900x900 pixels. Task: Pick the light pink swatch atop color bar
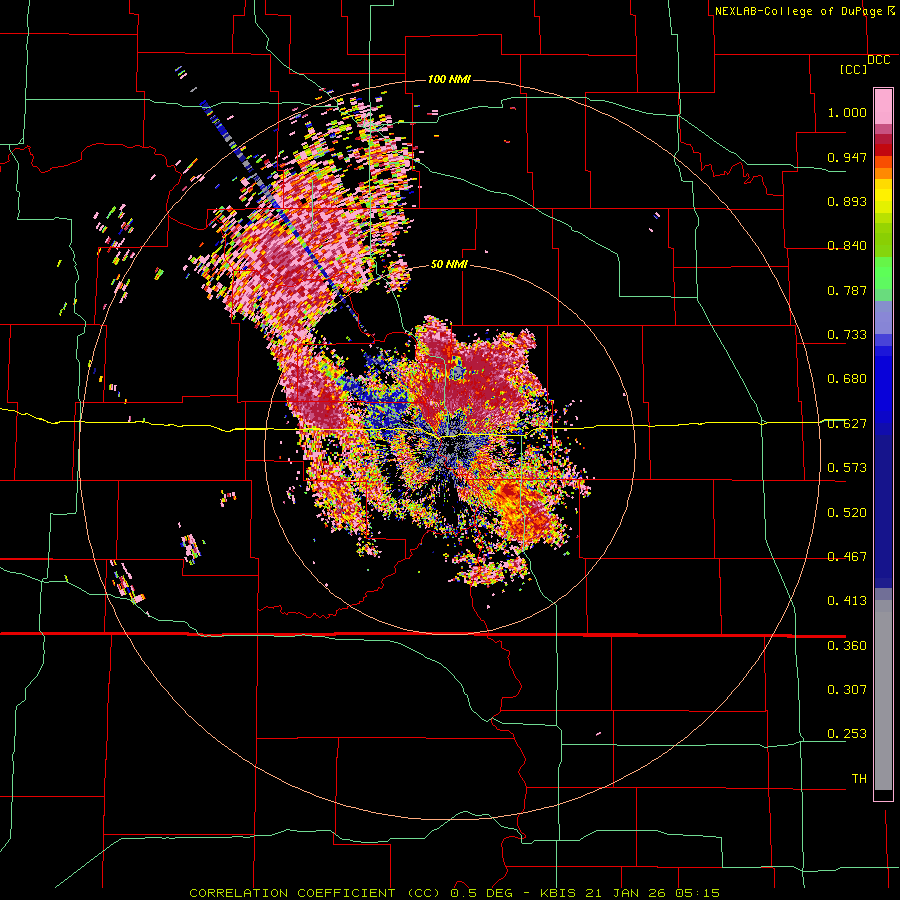[883, 107]
